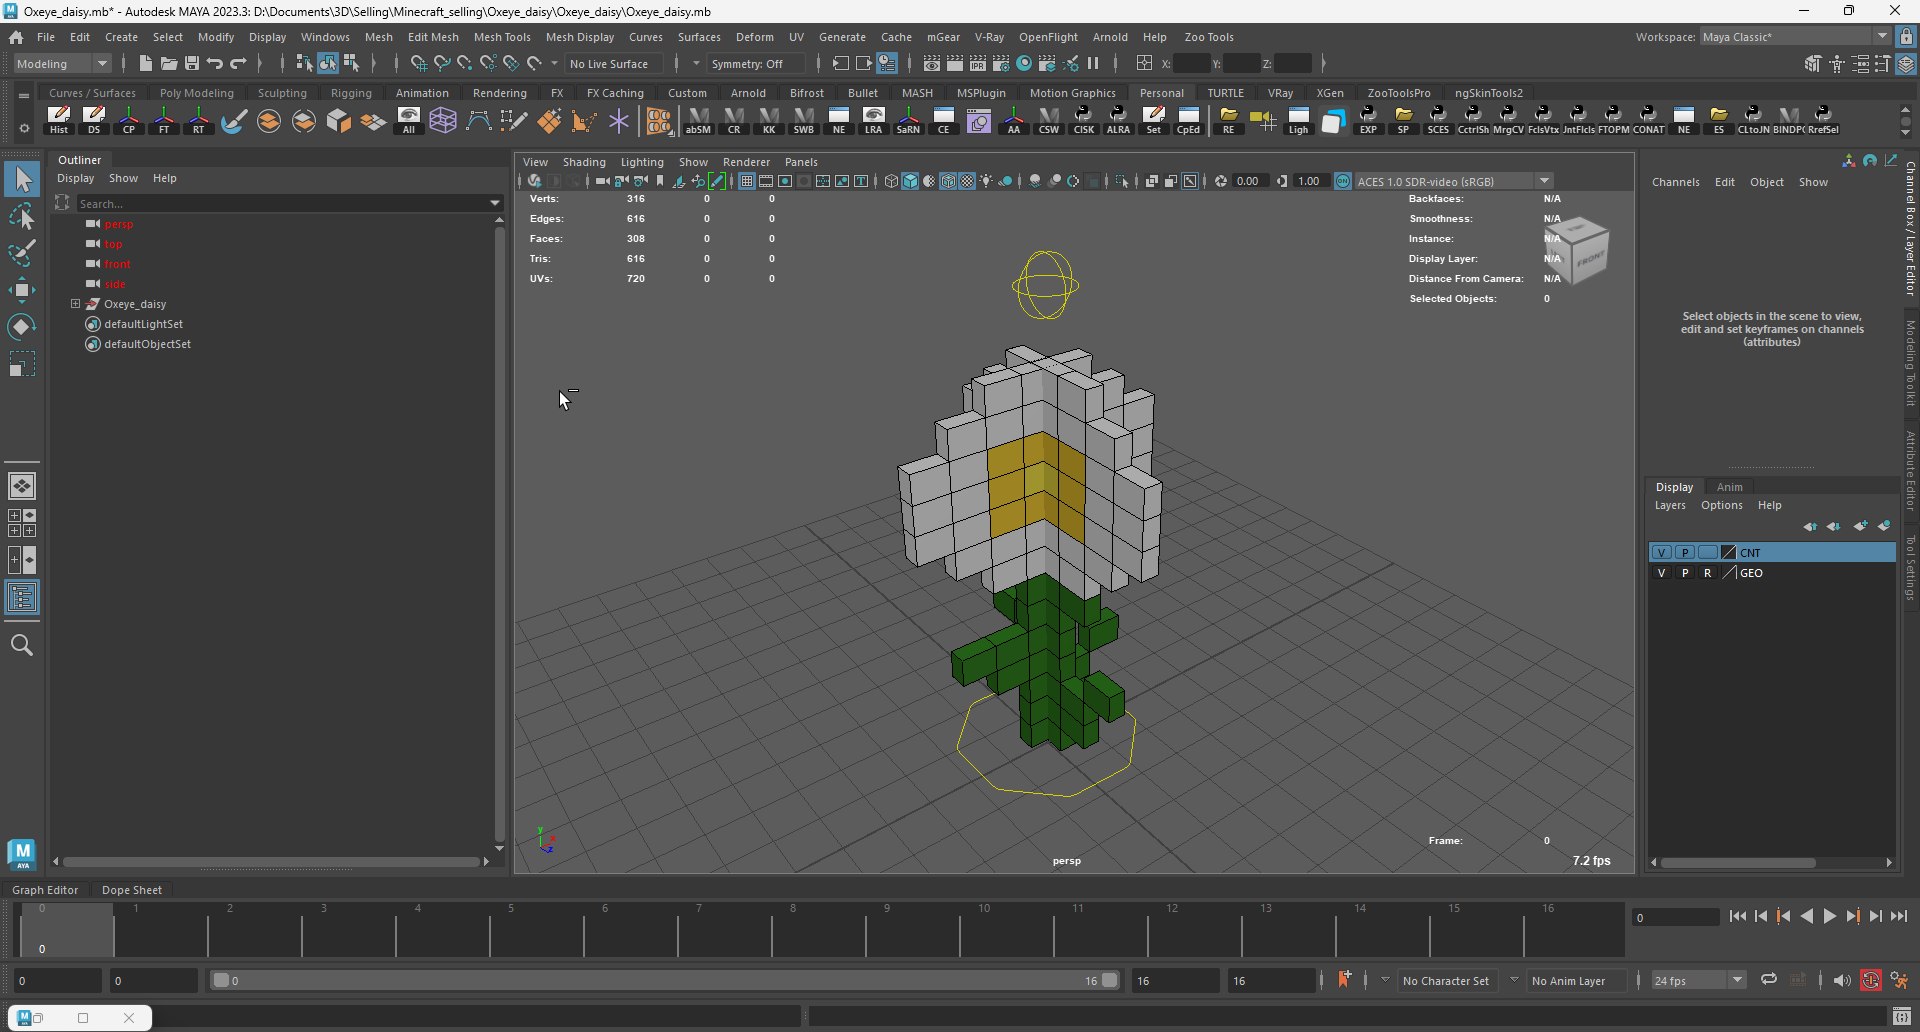Image resolution: width=1920 pixels, height=1032 pixels.
Task: Toggle visibility V of CNT layer
Action: (x=1661, y=552)
